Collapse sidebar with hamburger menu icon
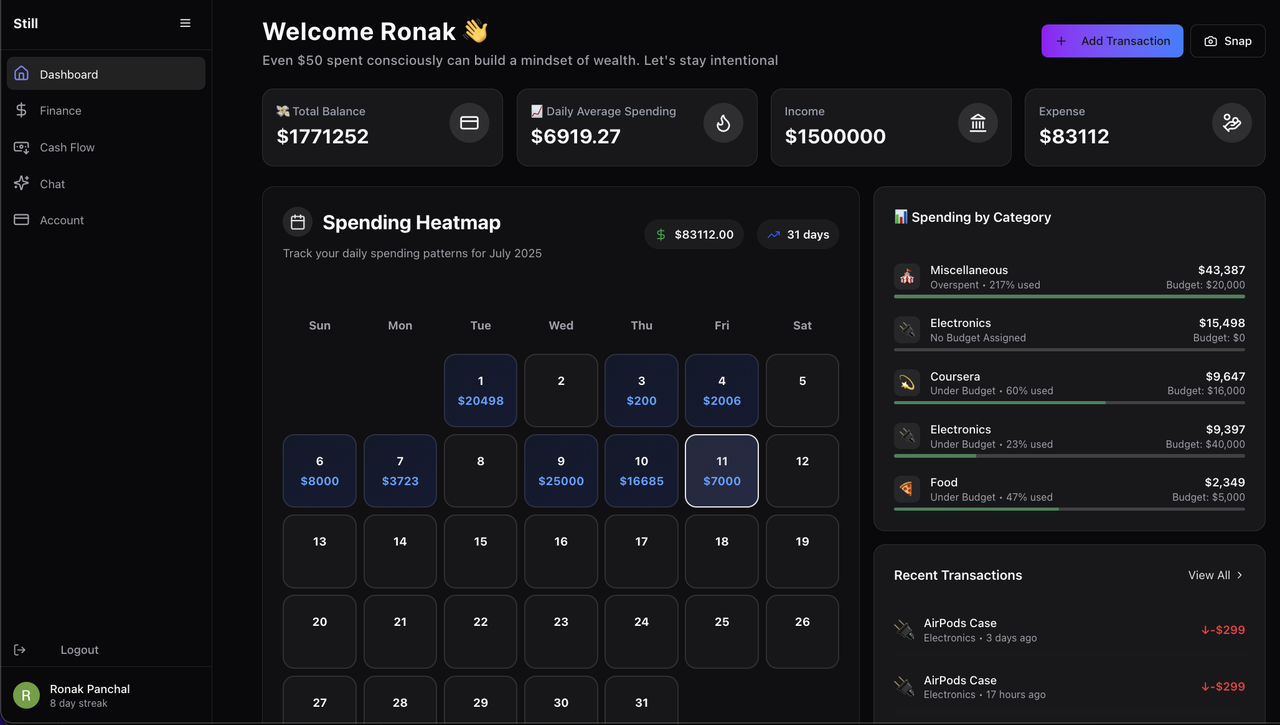Viewport: 1280px width, 725px height. click(x=185, y=23)
